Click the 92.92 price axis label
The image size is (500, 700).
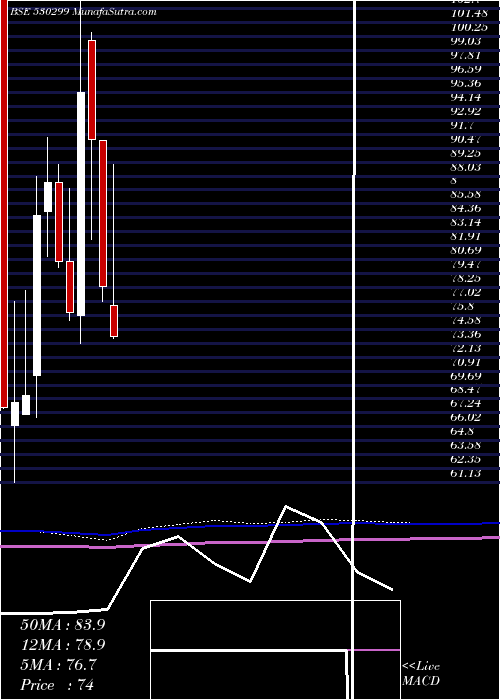466,111
